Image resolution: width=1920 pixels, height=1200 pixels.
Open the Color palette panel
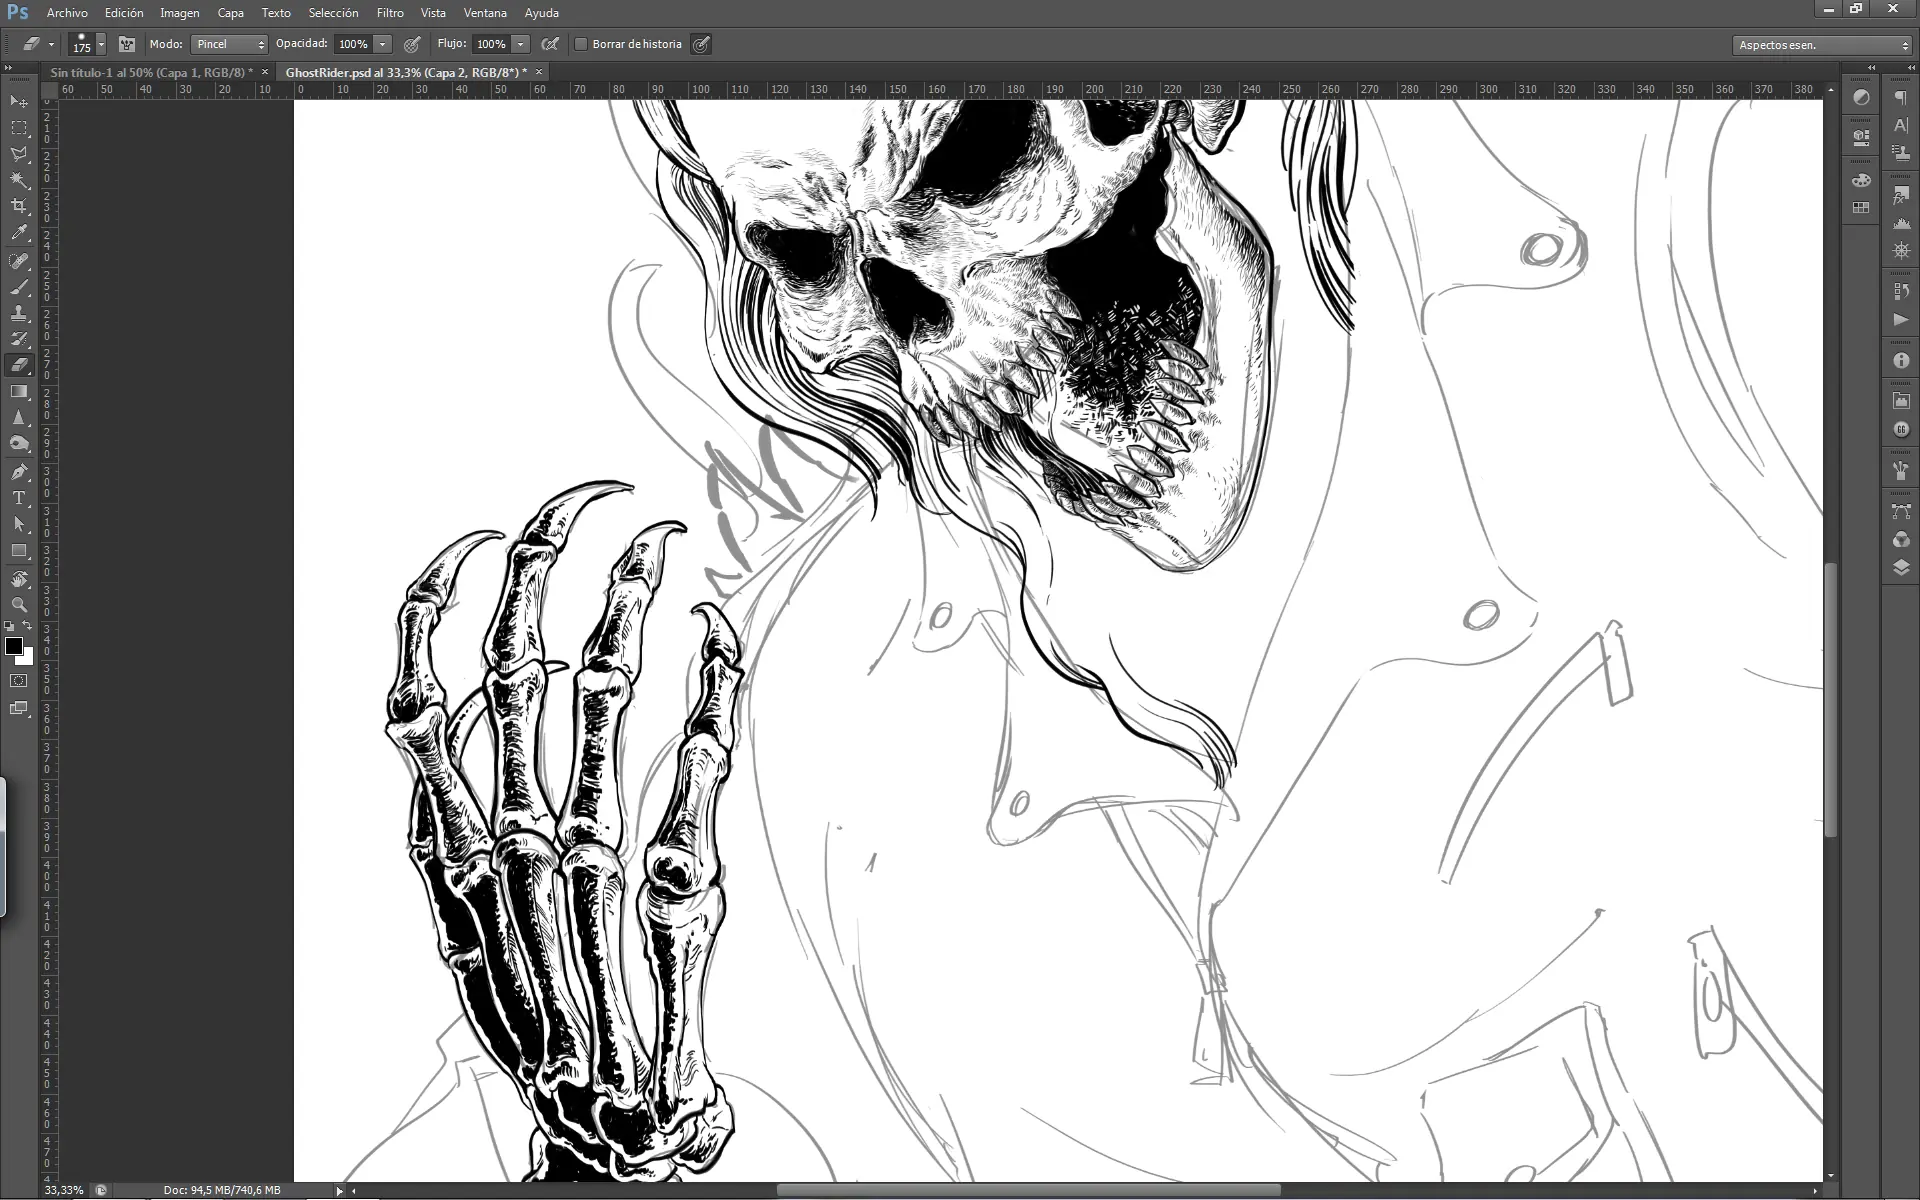point(1861,180)
